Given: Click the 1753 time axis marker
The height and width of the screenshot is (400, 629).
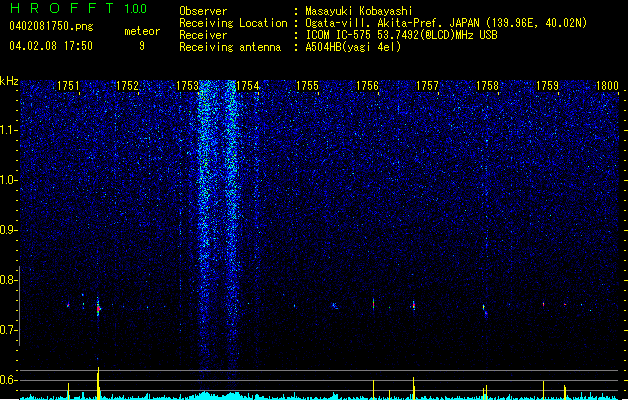Looking at the screenshot, I should click(187, 86).
